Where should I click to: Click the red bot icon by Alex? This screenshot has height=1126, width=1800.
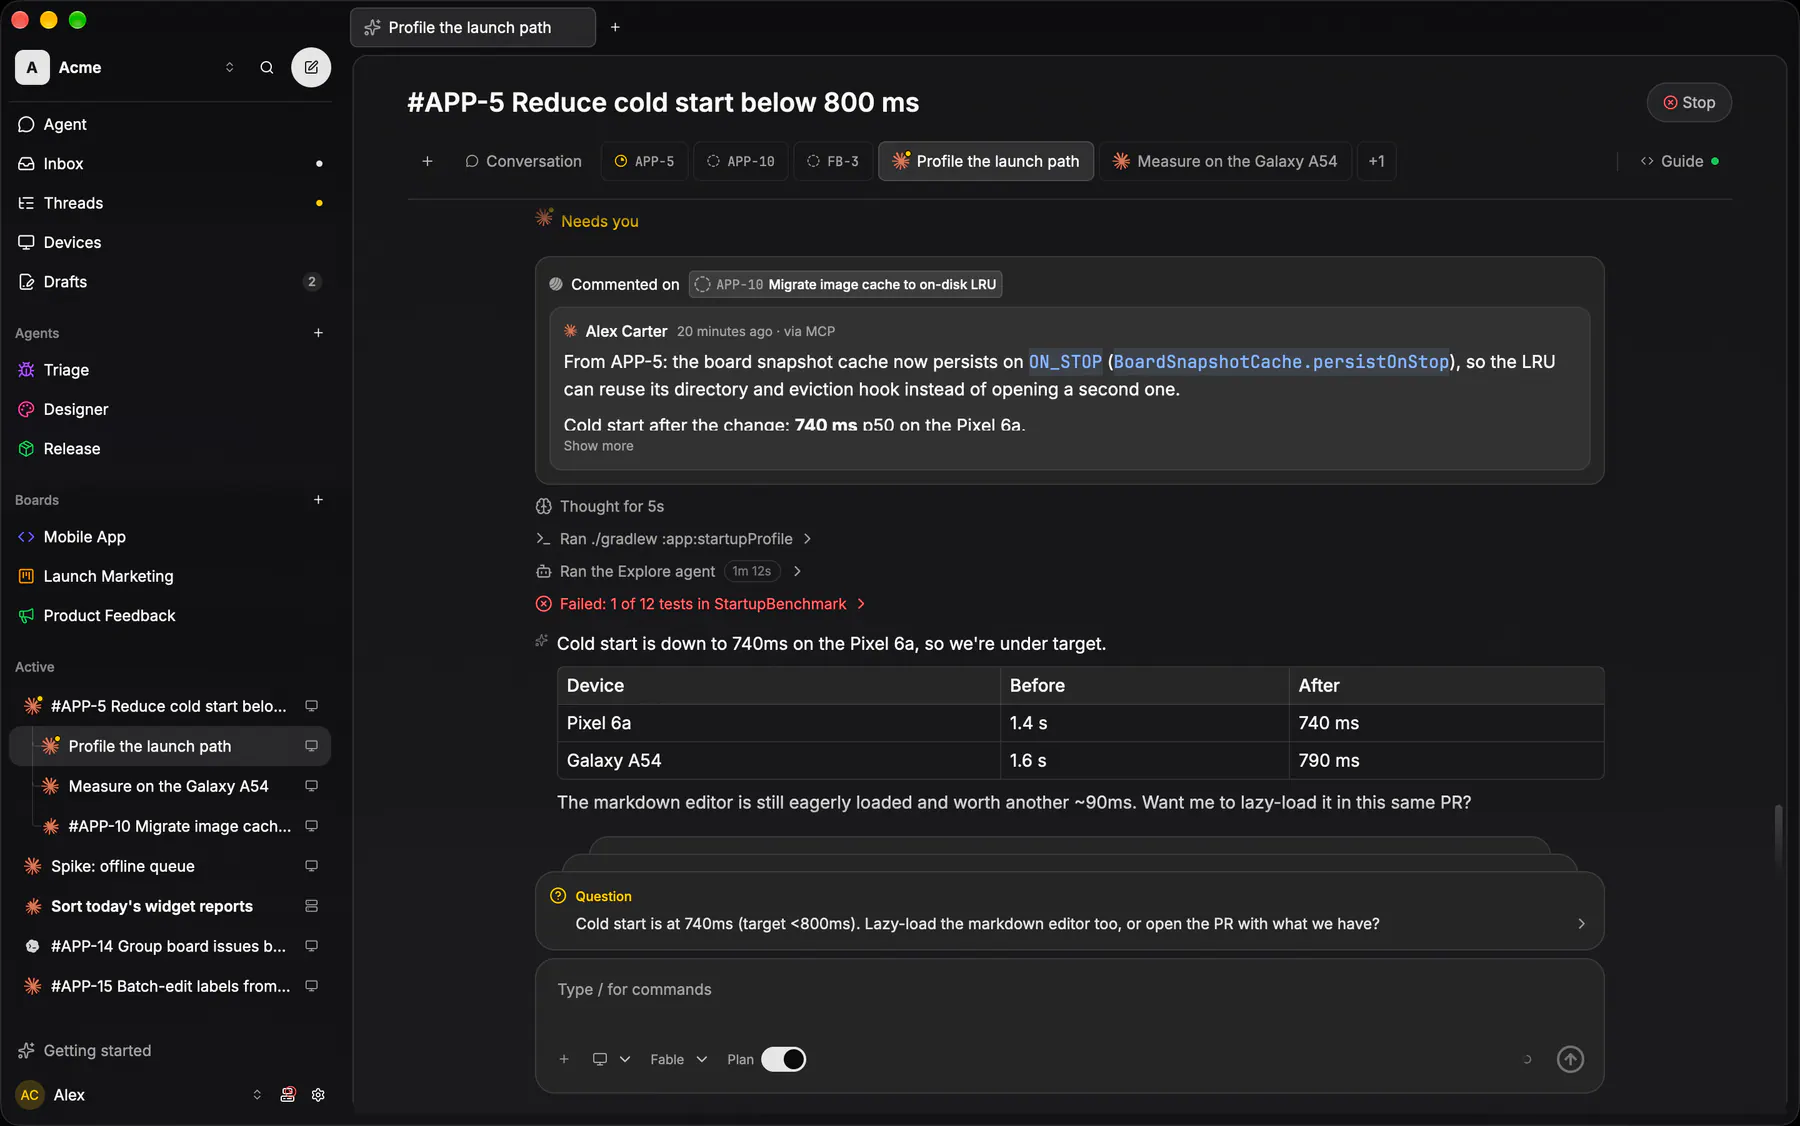click(288, 1095)
